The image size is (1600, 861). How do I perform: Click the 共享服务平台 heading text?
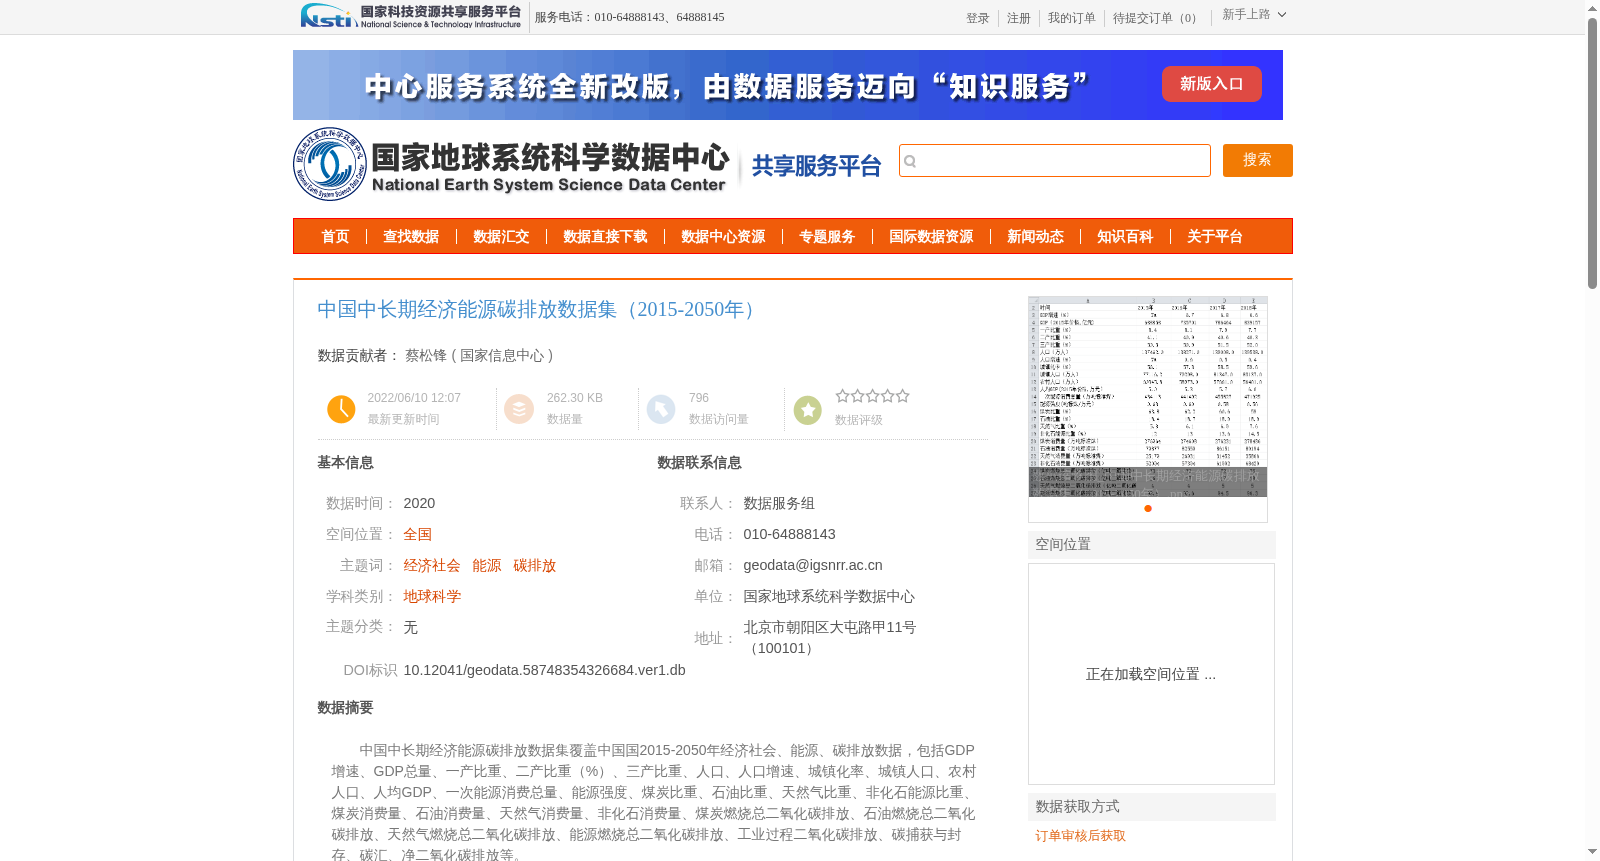(x=816, y=166)
